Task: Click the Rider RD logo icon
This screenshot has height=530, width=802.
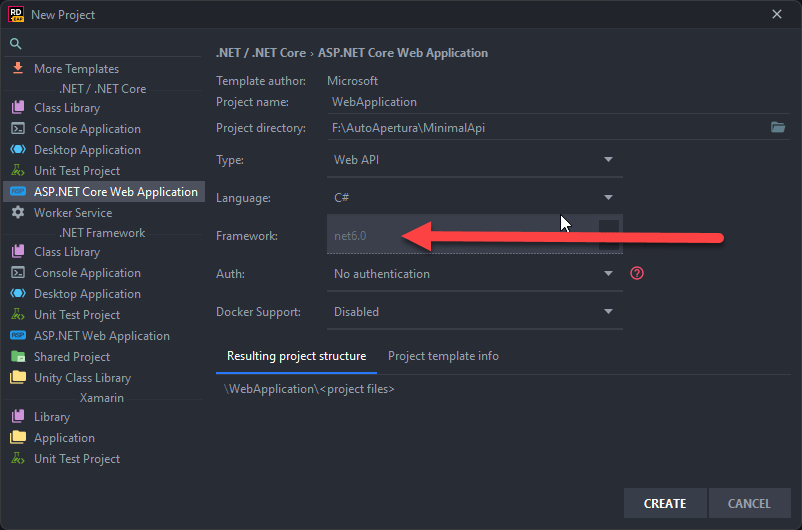Action: tap(16, 14)
